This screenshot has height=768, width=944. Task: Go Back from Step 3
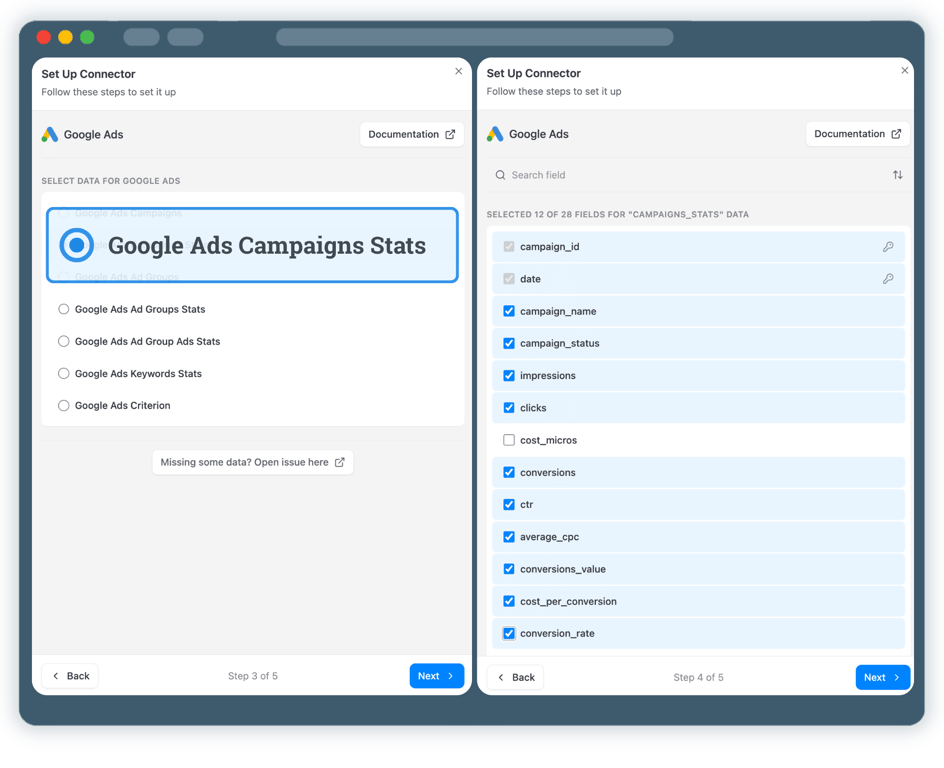(70, 676)
